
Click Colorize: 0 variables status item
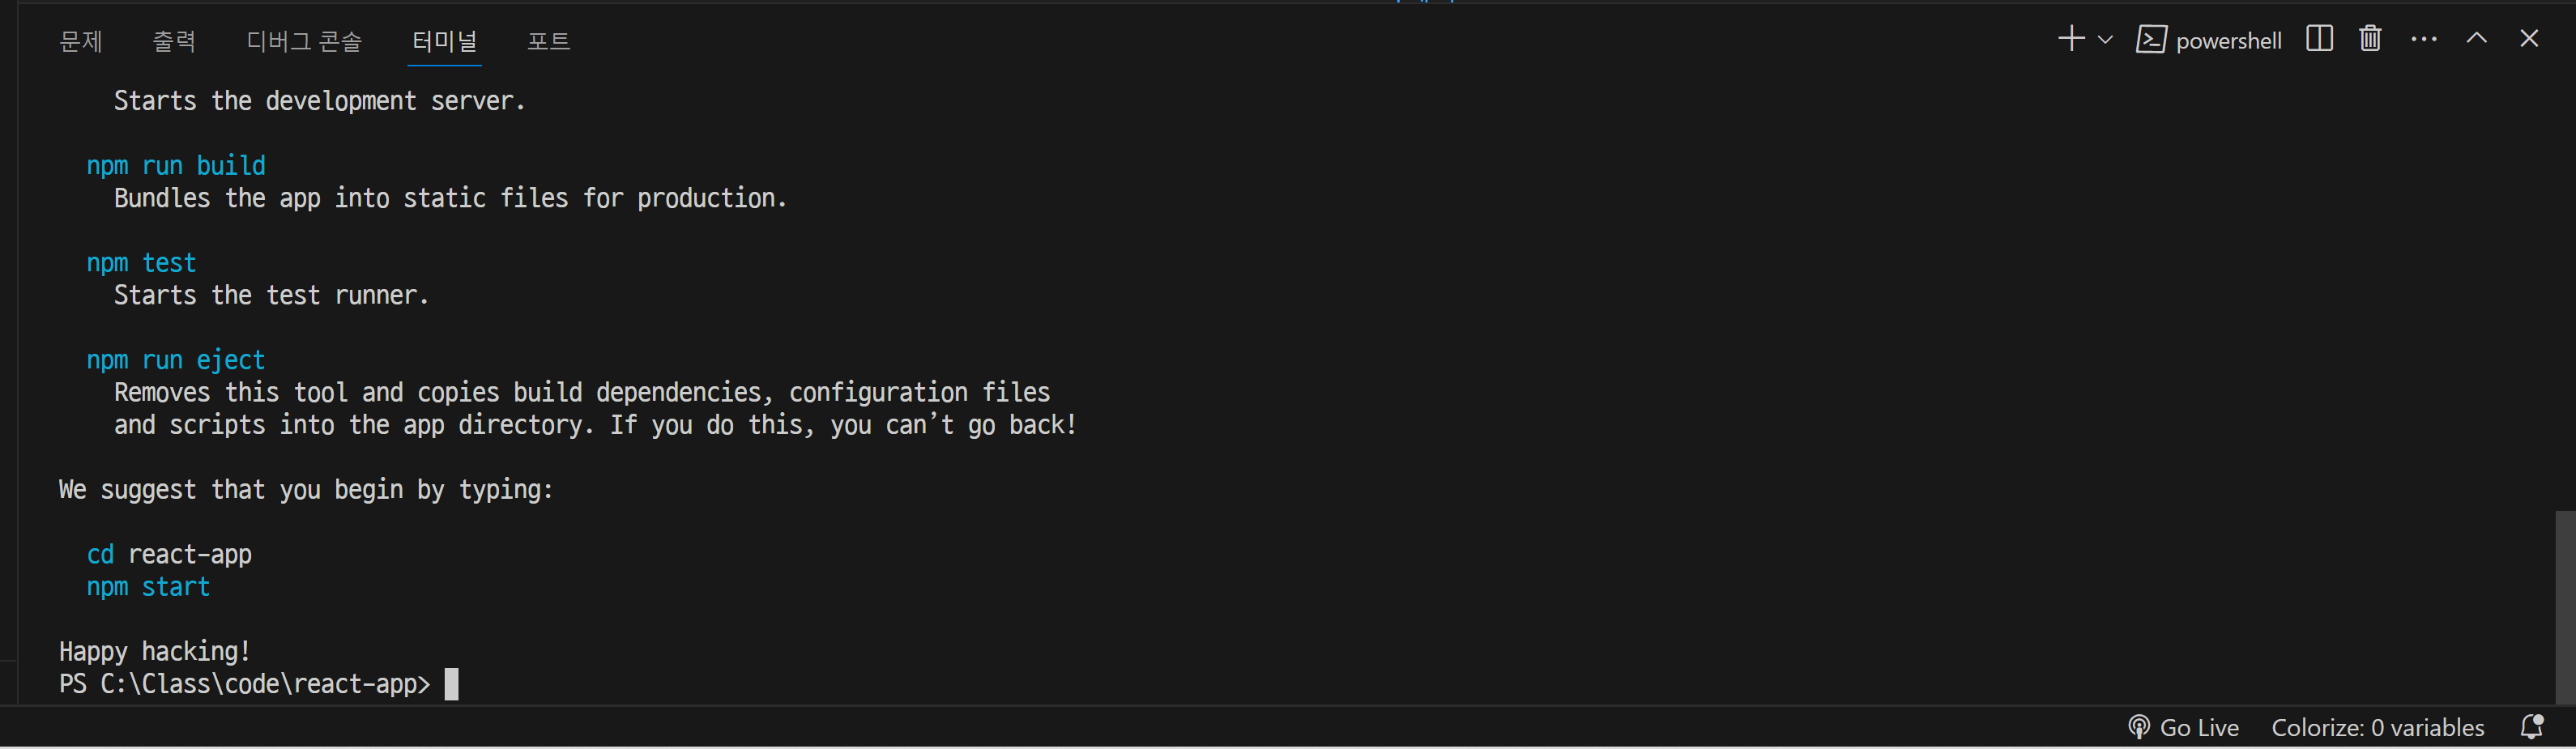coord(2377,727)
